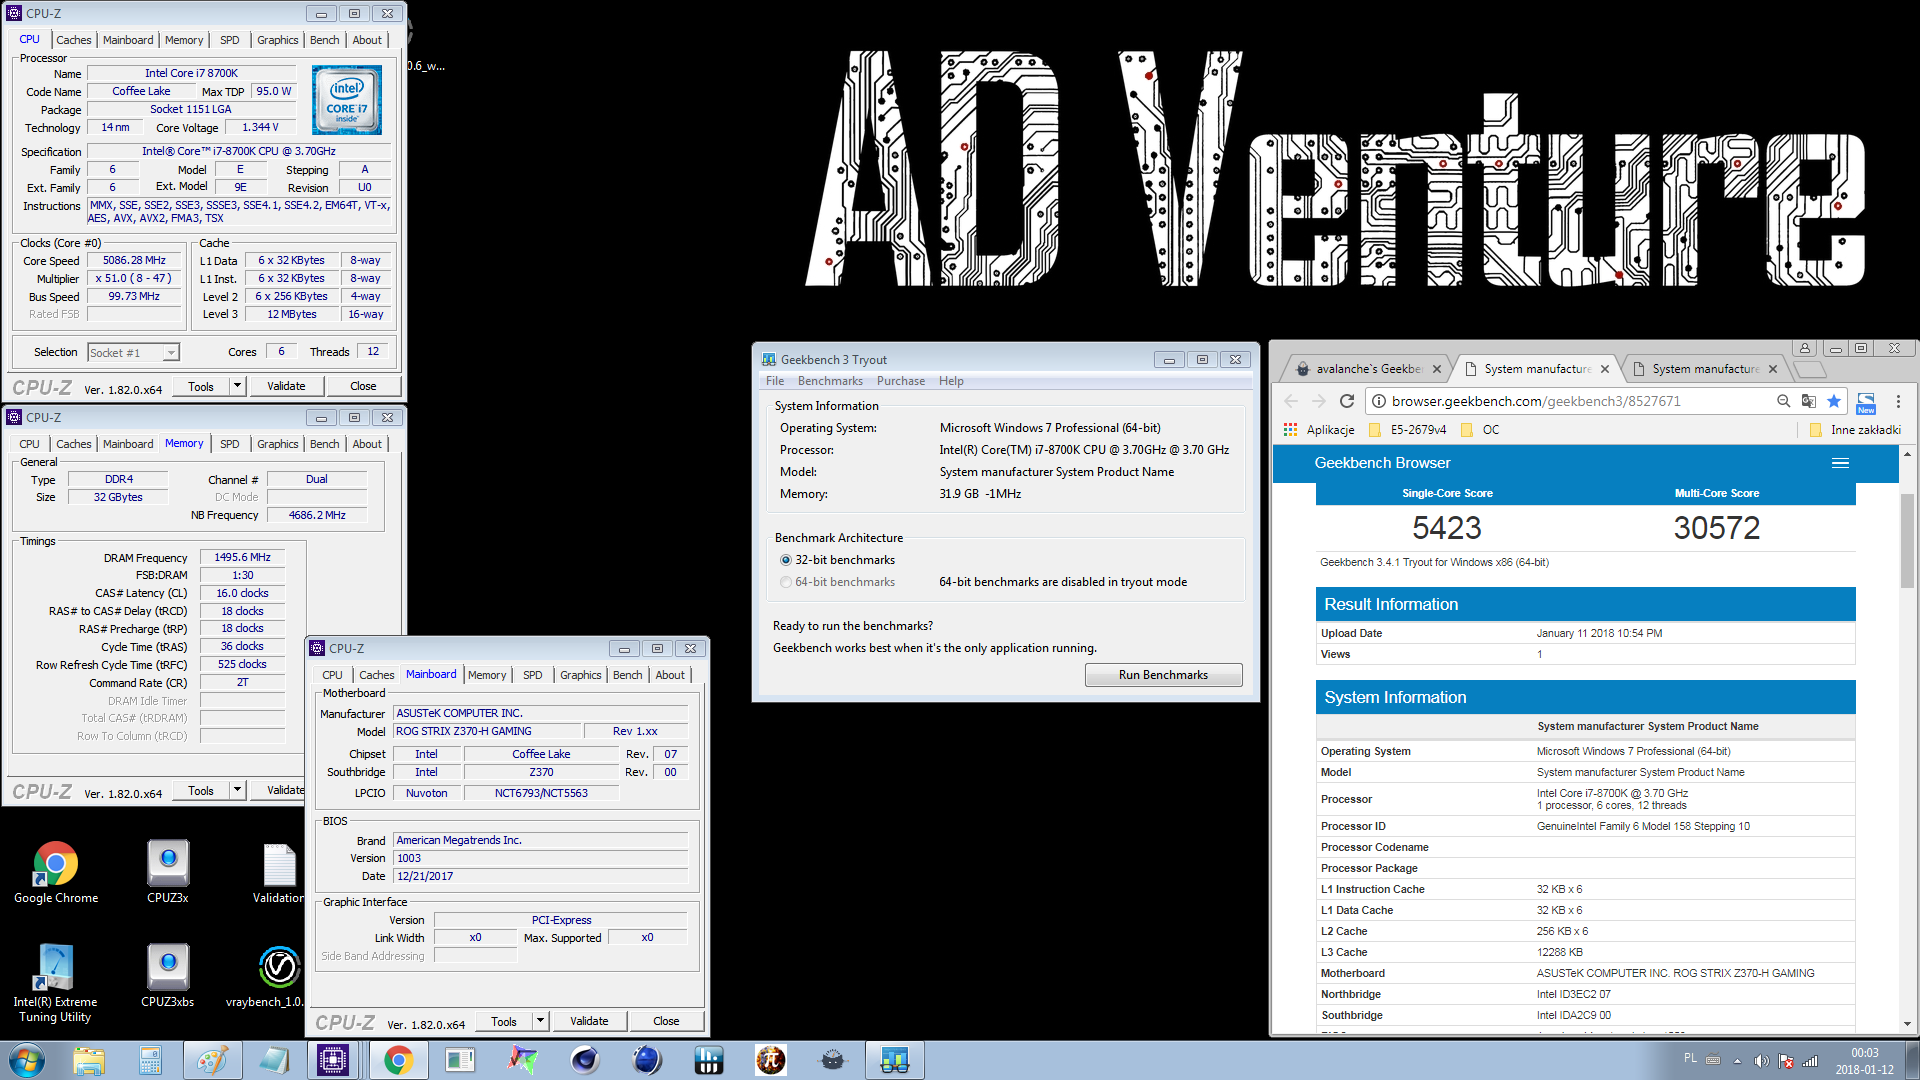
Task: Open Graphics tab in Mainboard CPU-Z window
Action: click(580, 675)
